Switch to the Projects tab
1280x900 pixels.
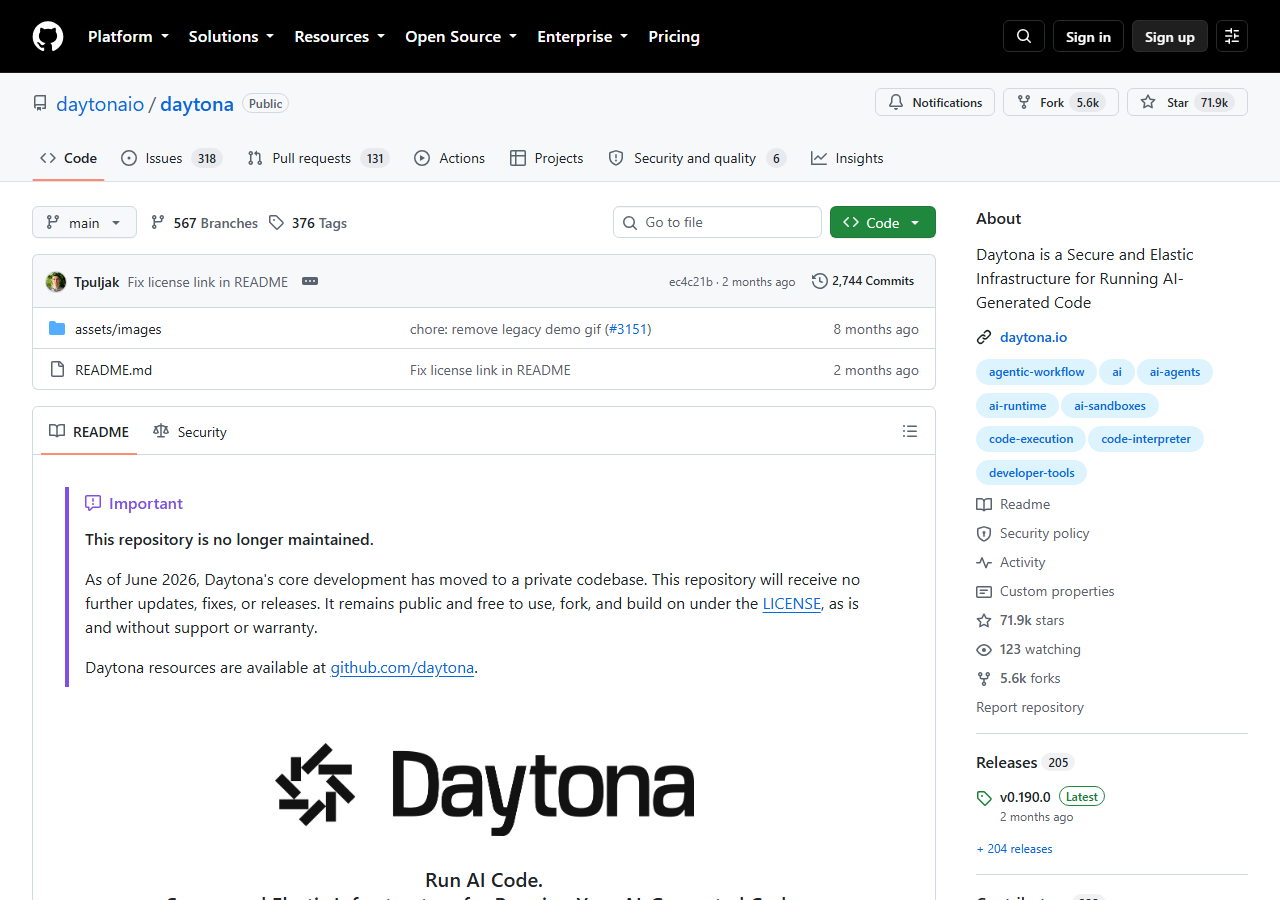546,158
